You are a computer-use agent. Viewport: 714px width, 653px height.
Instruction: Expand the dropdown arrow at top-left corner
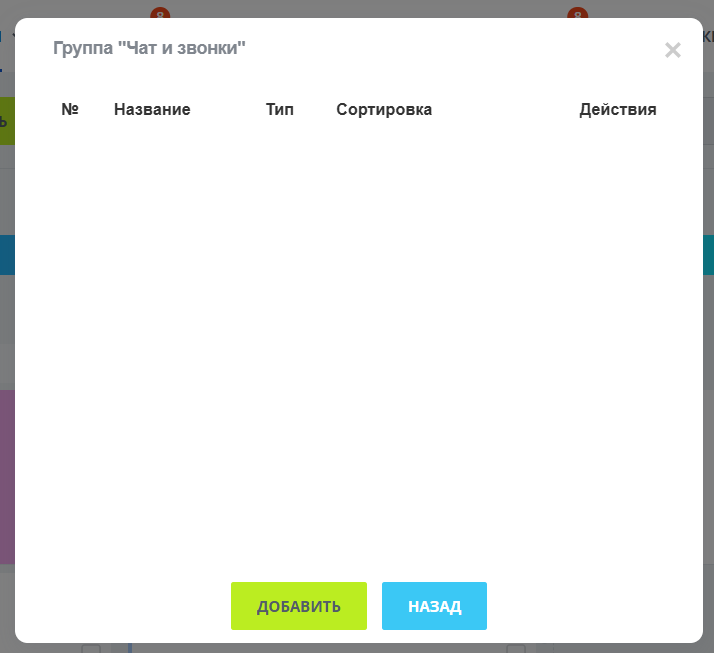coord(12,36)
